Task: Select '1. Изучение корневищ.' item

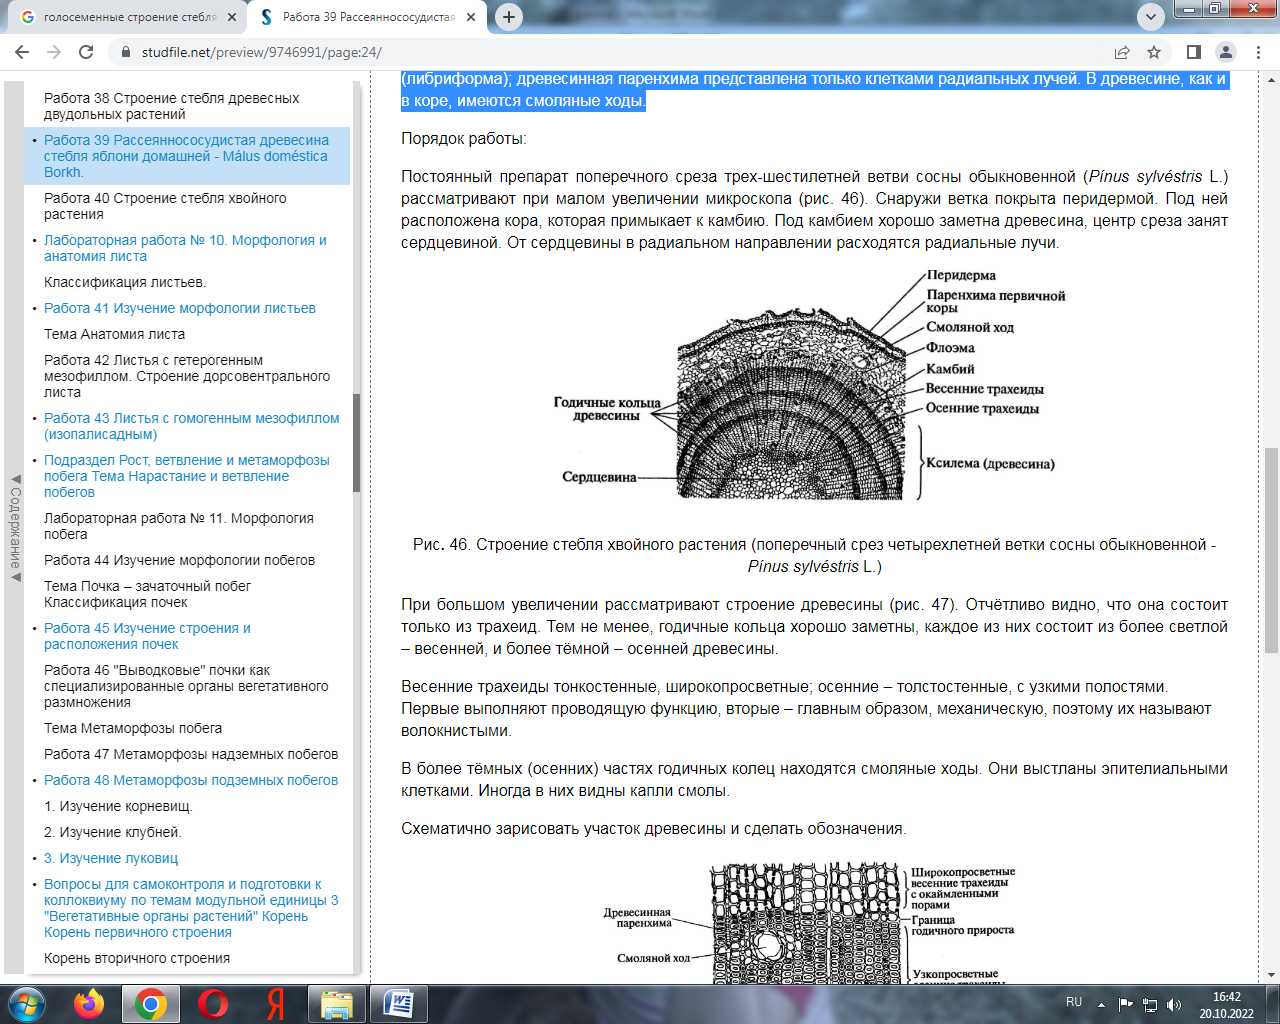Action: point(118,806)
